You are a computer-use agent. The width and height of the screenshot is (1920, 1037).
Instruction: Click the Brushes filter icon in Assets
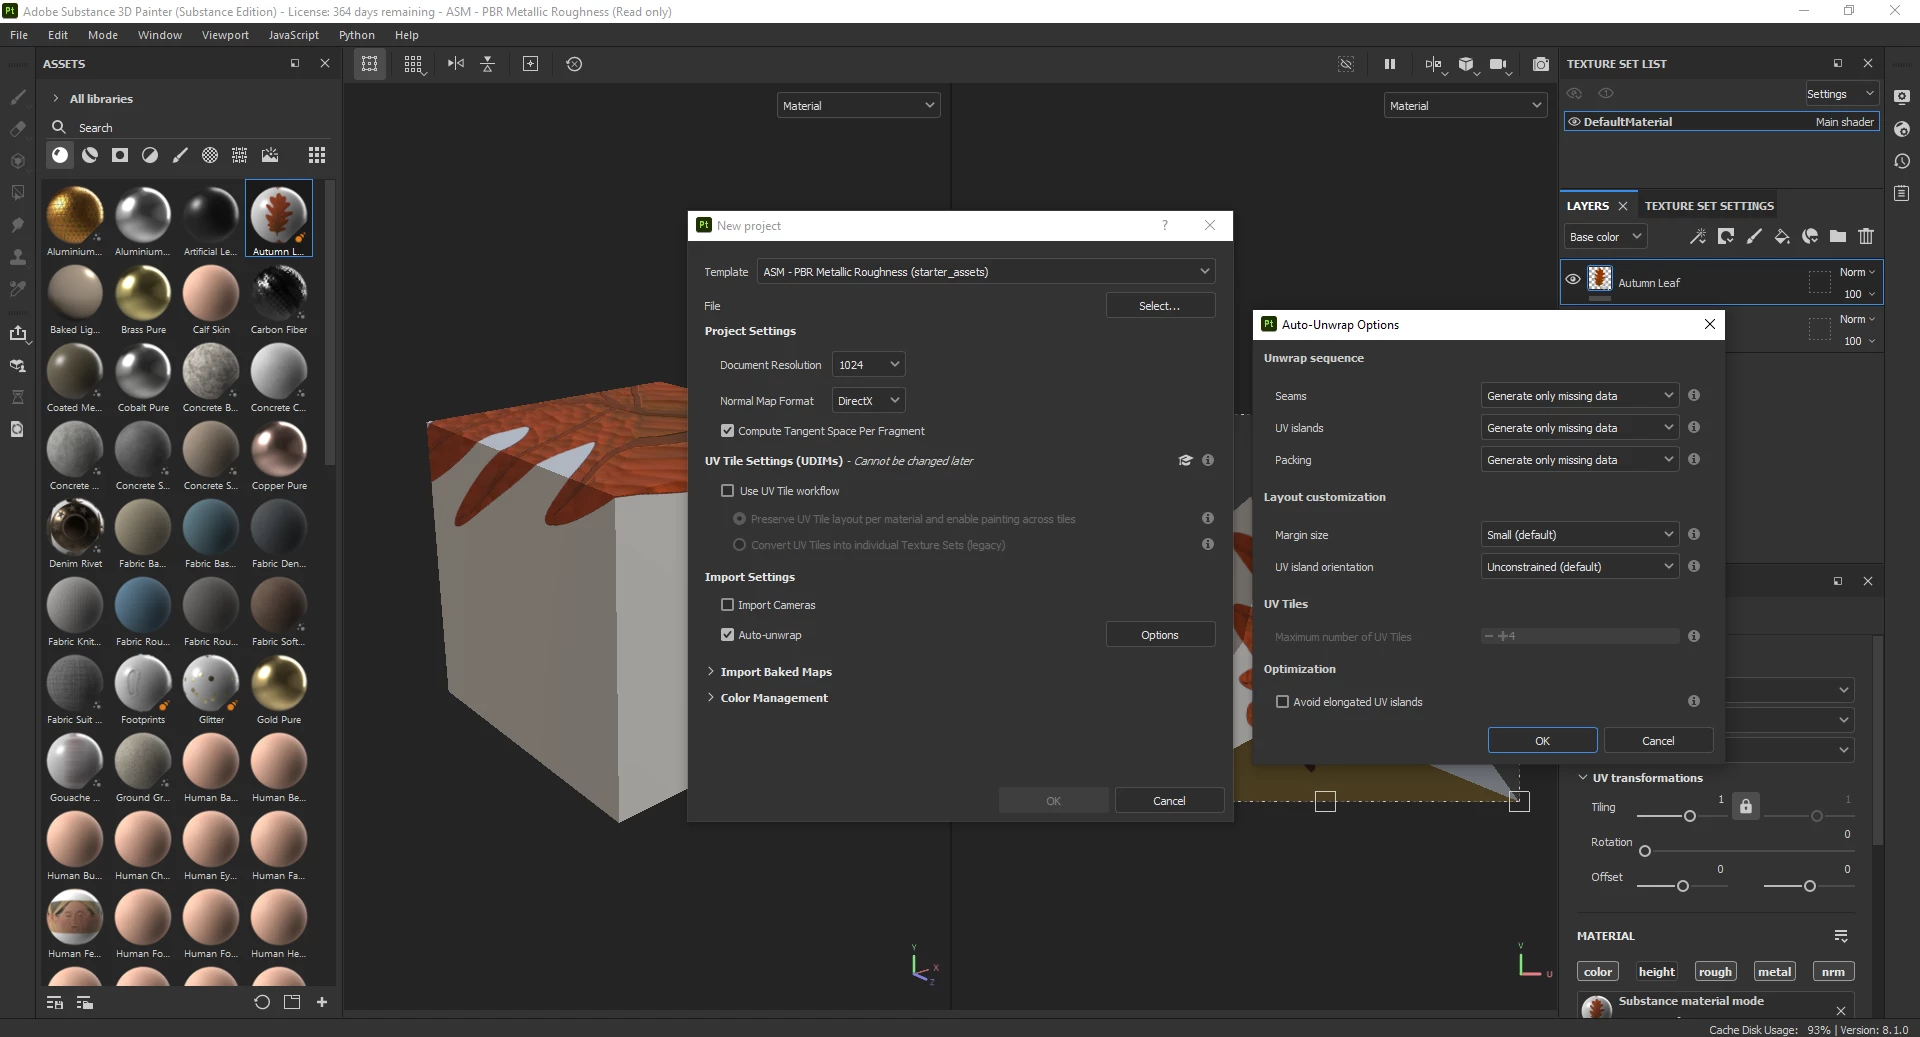[180, 155]
